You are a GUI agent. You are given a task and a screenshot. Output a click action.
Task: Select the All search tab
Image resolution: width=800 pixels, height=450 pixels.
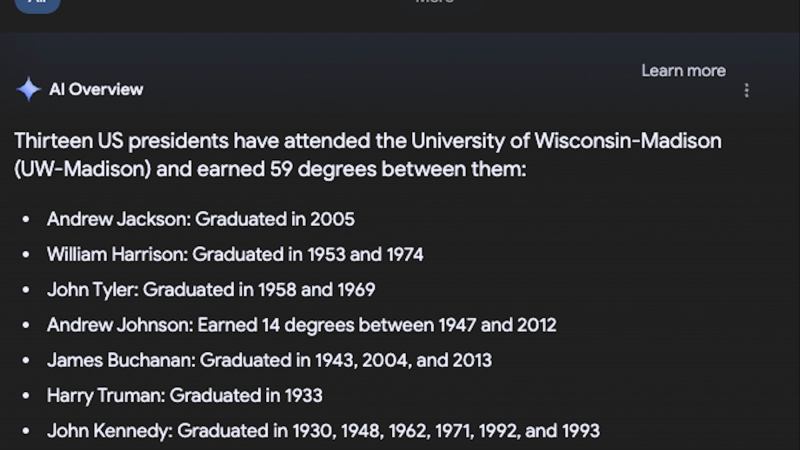pos(37,3)
